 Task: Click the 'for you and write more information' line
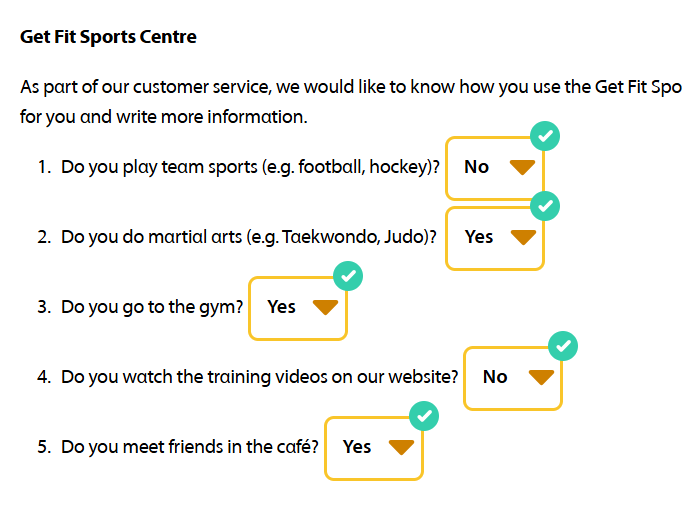click(x=163, y=116)
